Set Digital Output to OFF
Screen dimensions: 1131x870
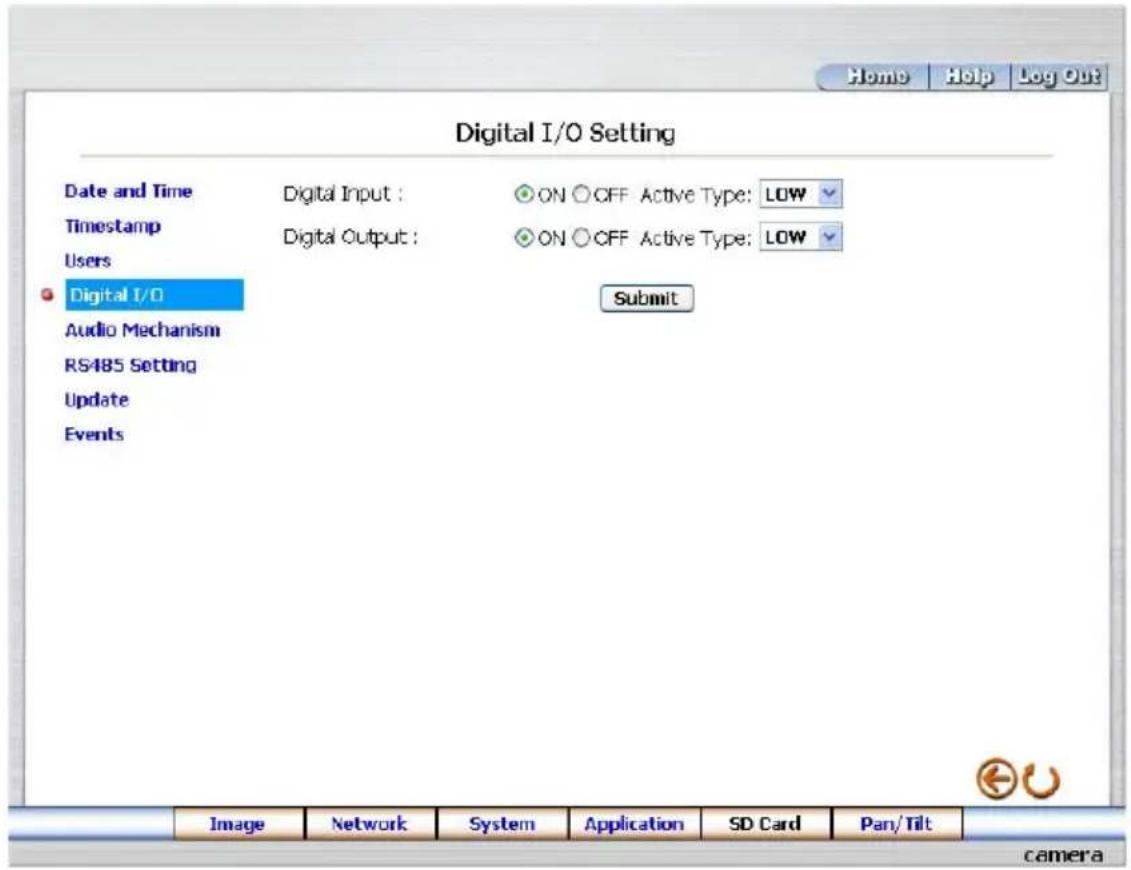pyautogui.click(x=581, y=237)
